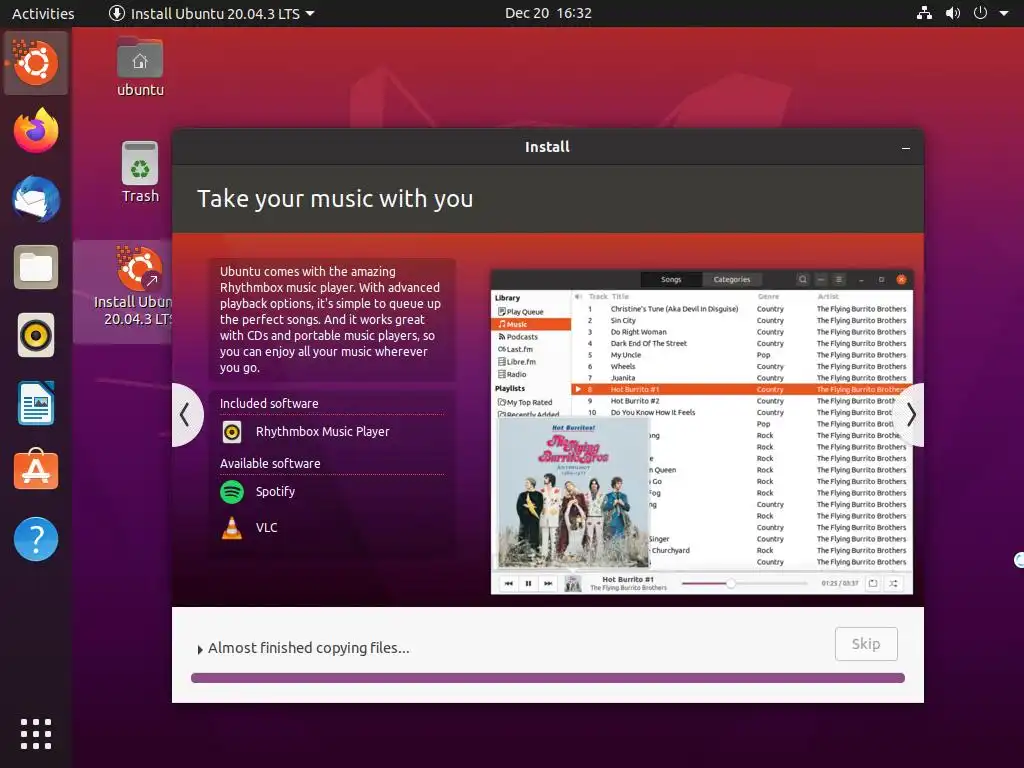
Task: Click the Spotify icon in Available software
Action: 232,492
